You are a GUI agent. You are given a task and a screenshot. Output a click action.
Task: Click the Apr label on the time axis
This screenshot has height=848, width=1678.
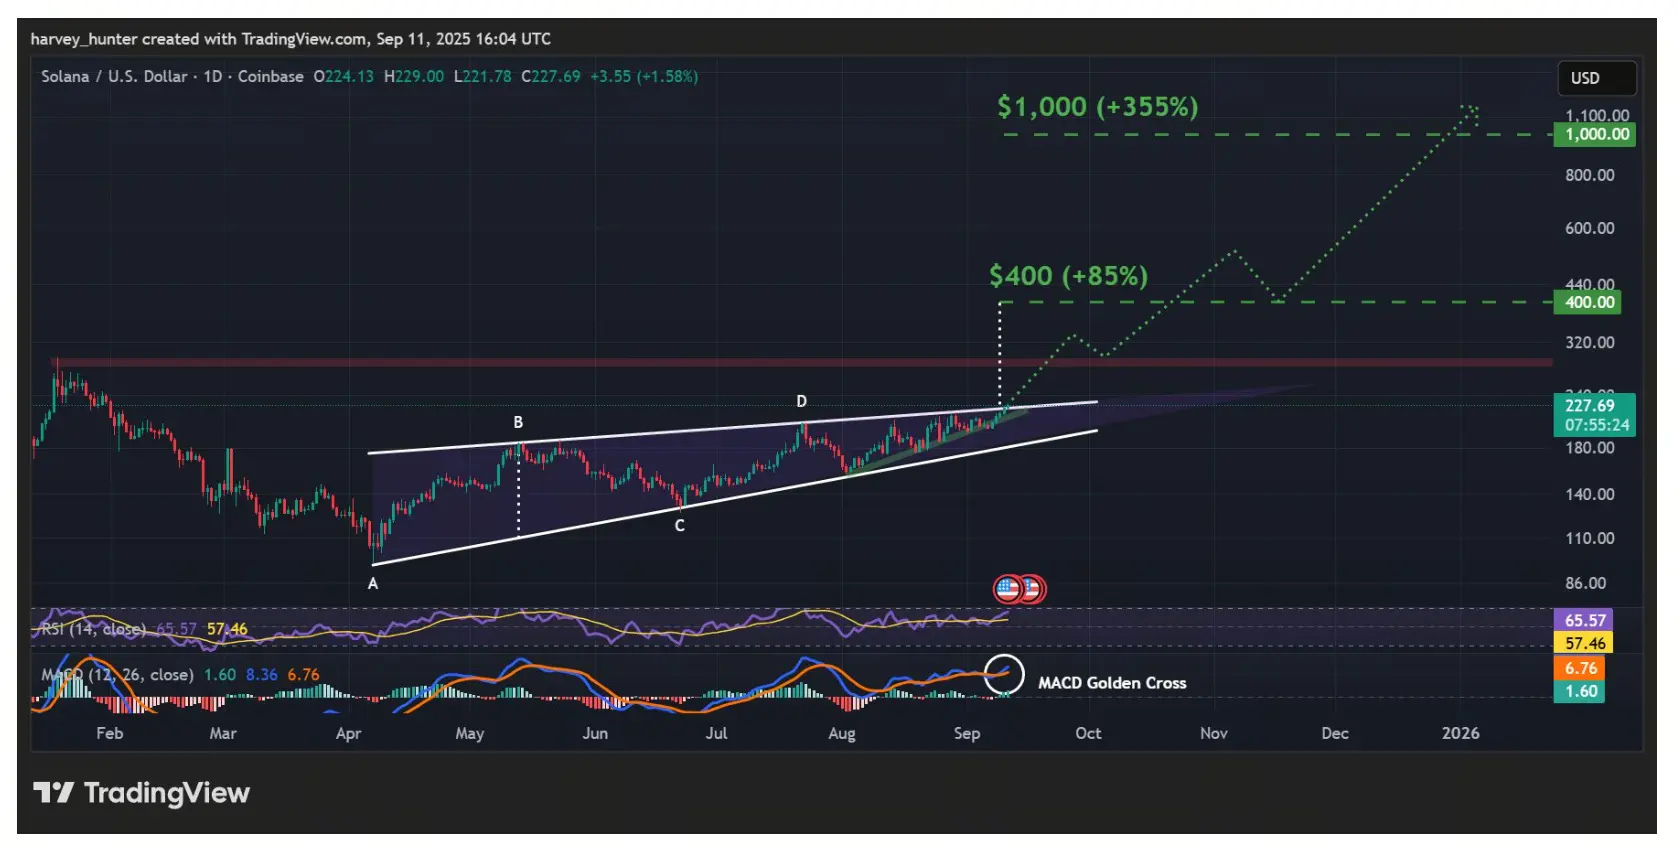tap(348, 733)
